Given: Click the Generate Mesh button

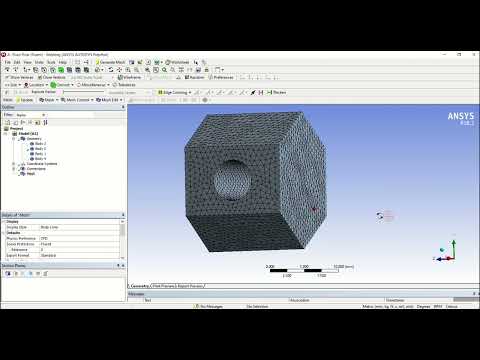Looking at the screenshot, I should (x=110, y=62).
